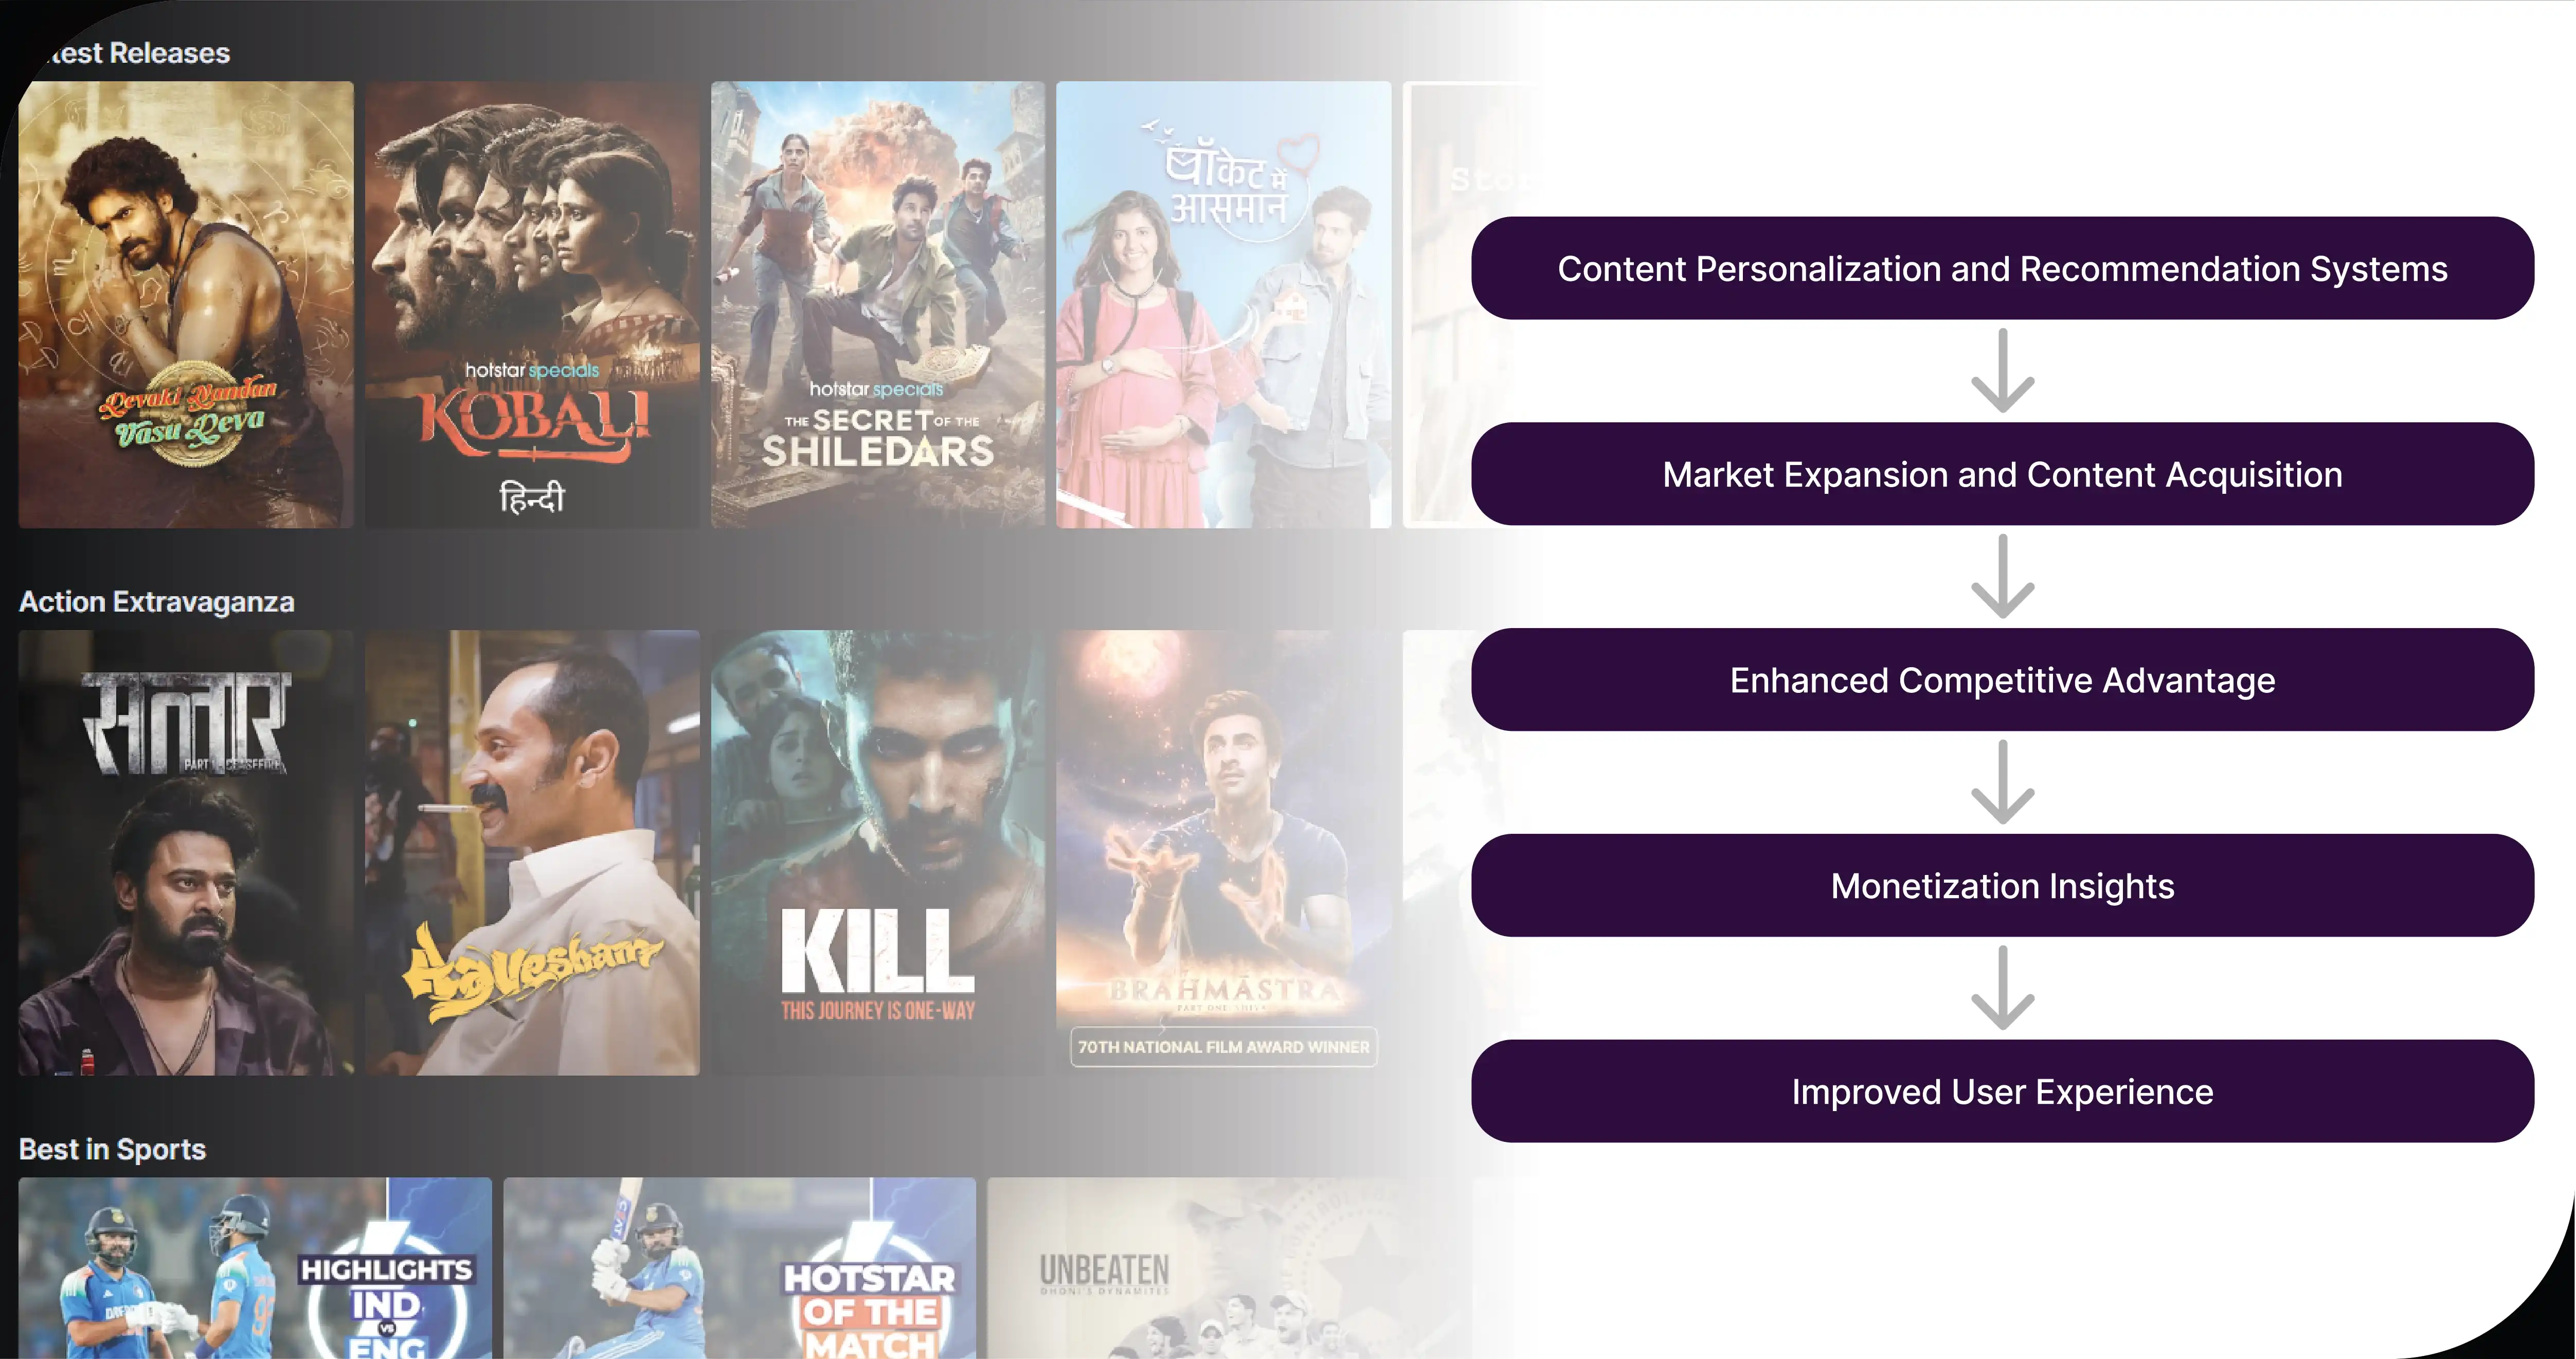Select Content Personalization and Recommendation Systems box
Screen dimensions: 2576x1359
pyautogui.click(x=2002, y=268)
